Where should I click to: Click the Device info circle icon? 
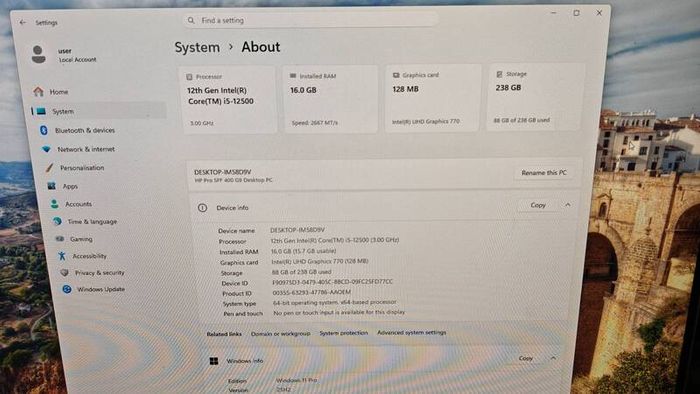[202, 207]
